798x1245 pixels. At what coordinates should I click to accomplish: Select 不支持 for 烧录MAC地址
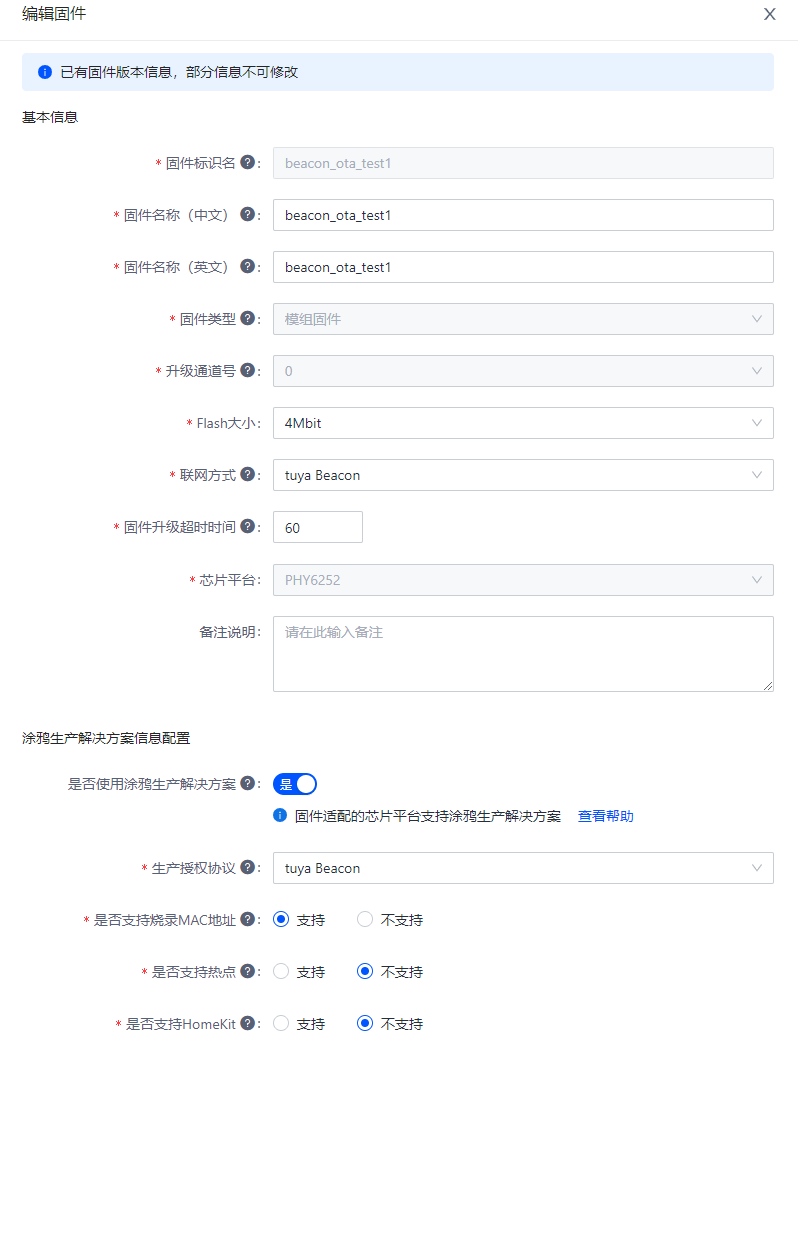(x=390, y=919)
